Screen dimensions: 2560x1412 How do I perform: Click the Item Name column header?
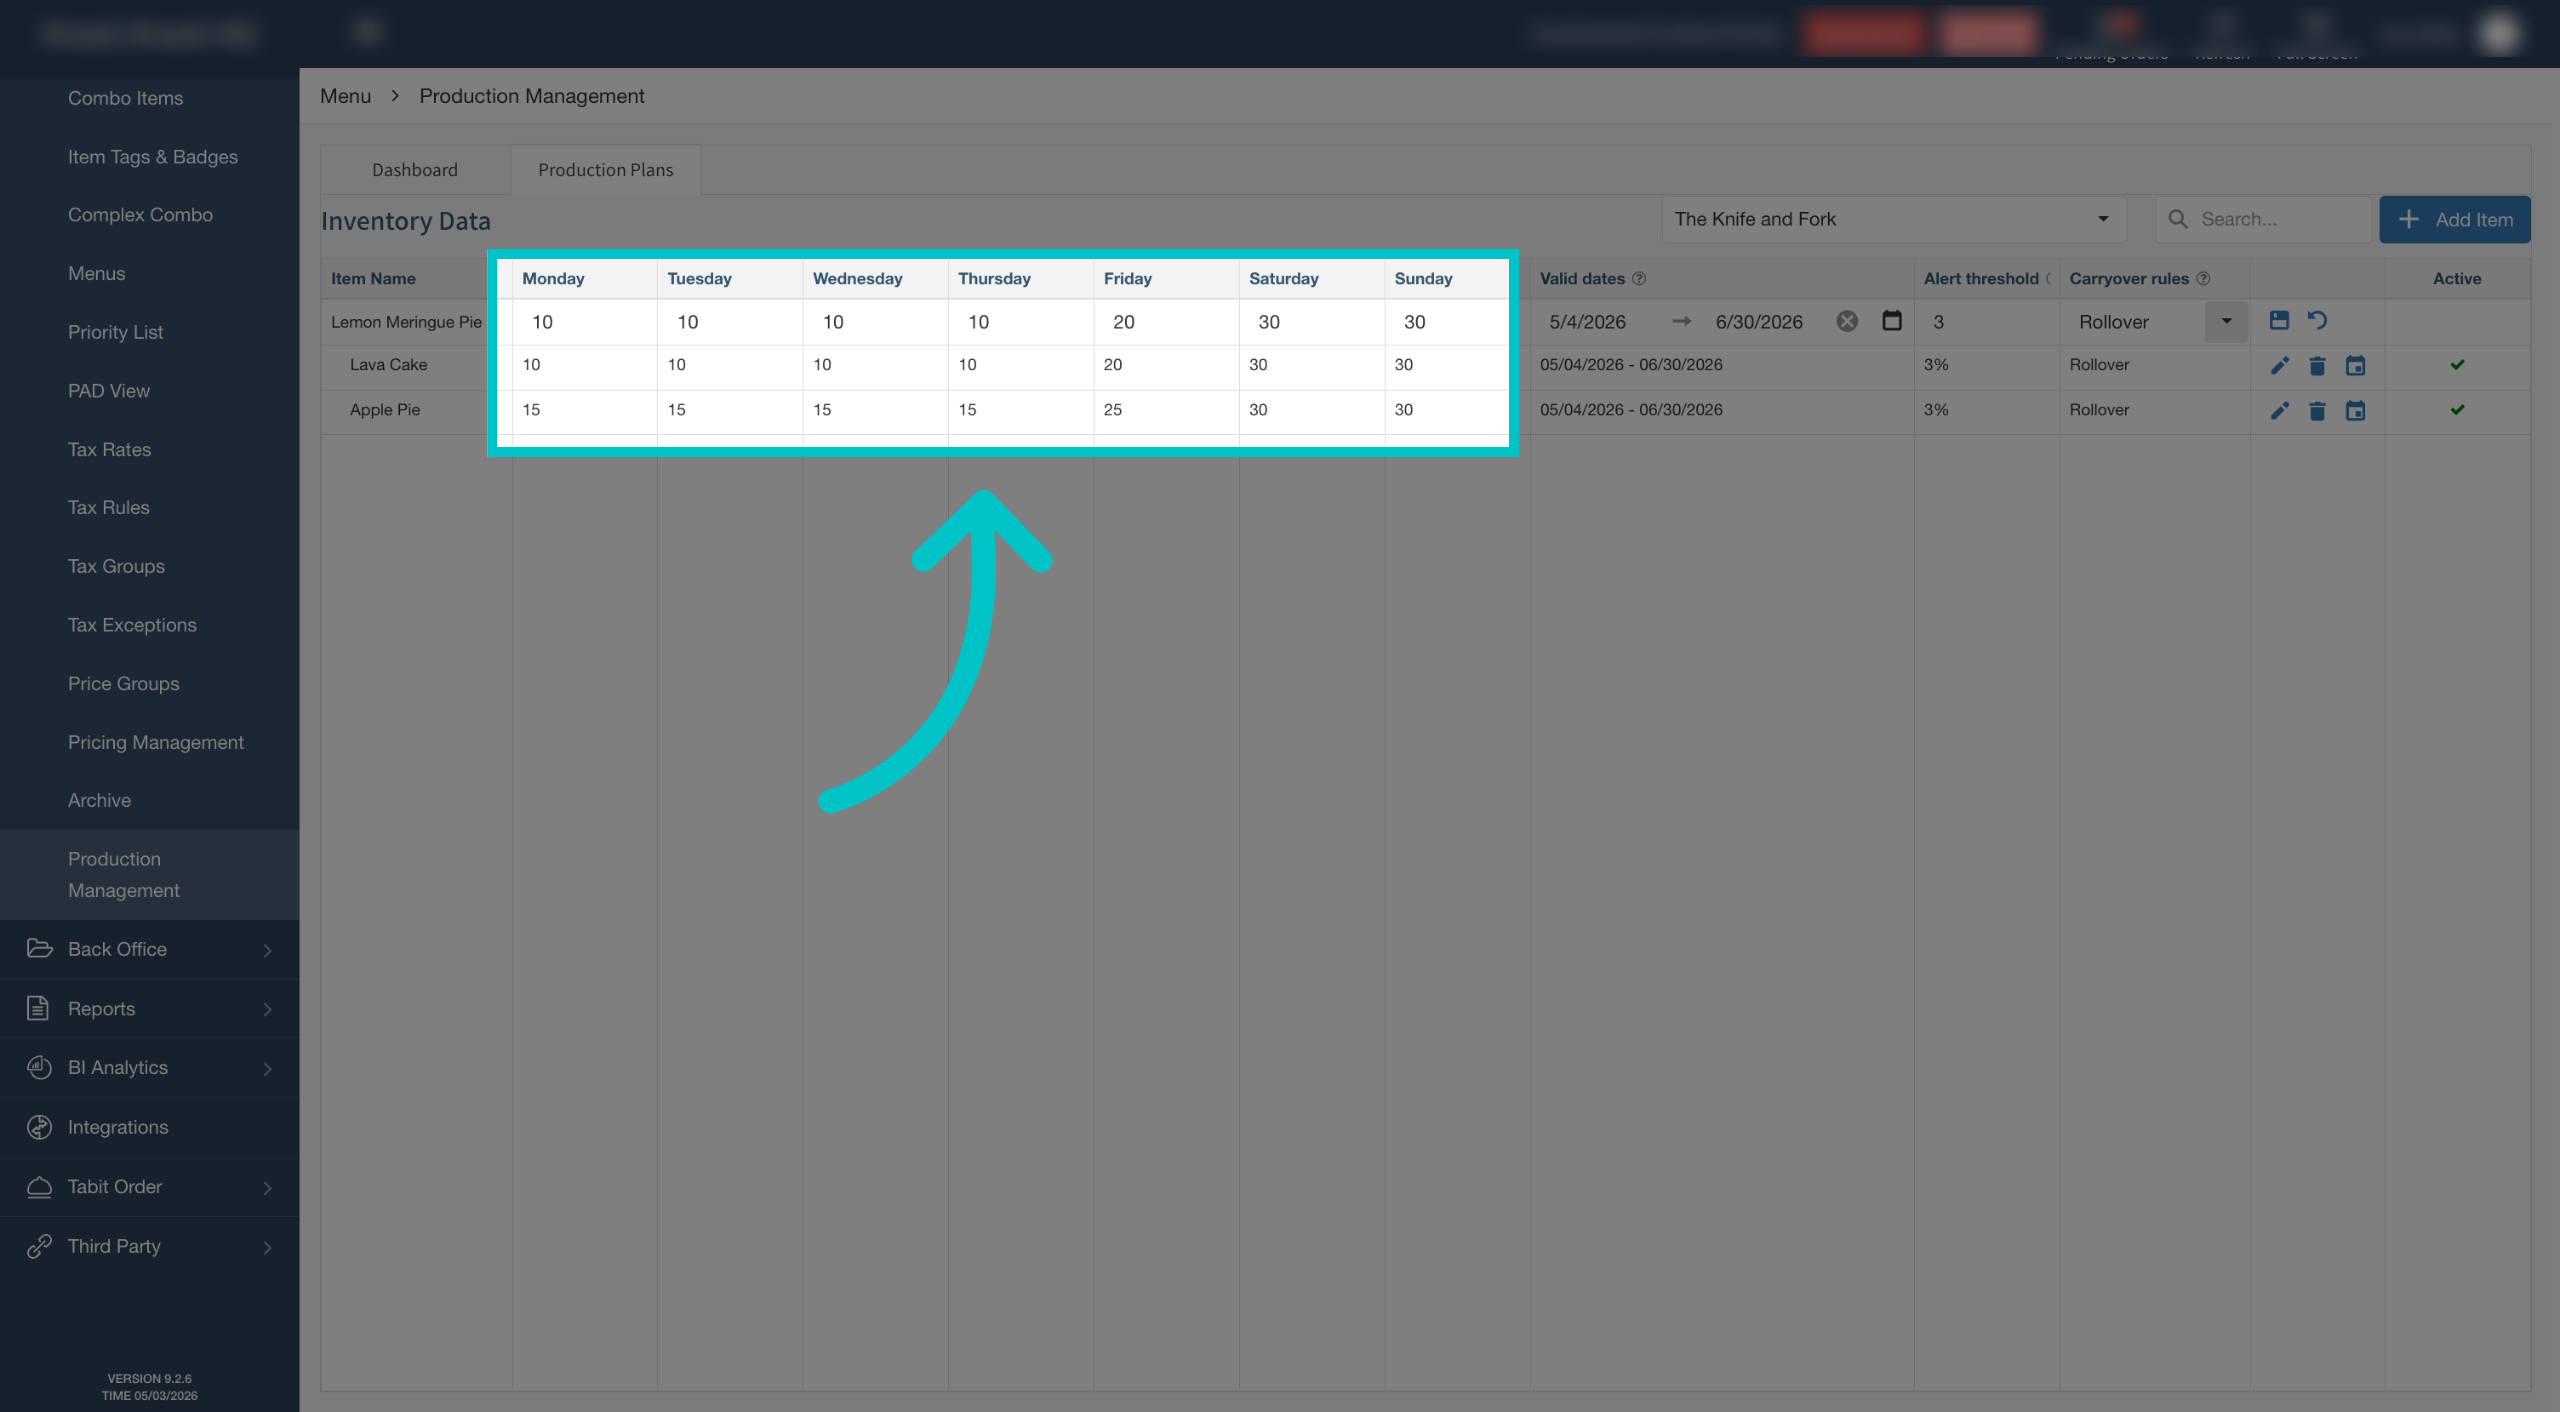click(x=374, y=279)
